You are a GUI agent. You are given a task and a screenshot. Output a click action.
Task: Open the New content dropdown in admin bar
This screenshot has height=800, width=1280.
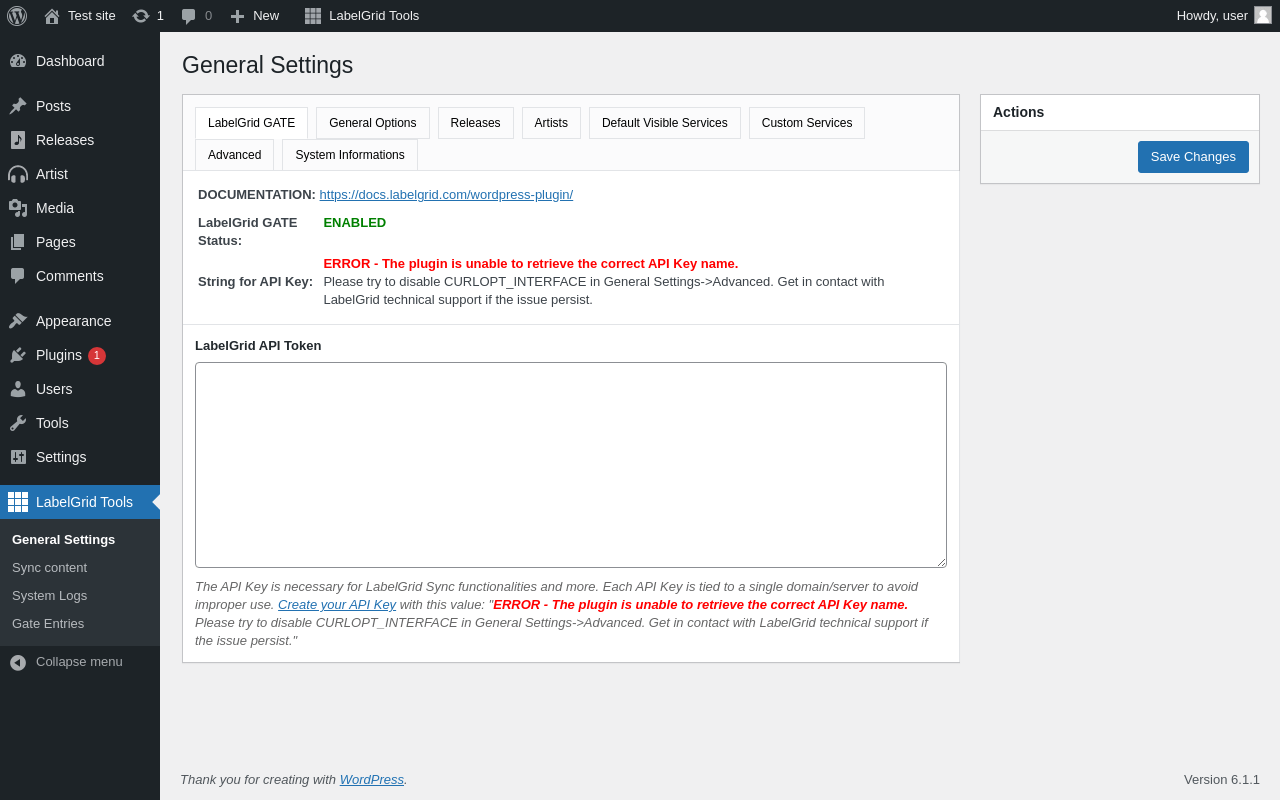[255, 16]
